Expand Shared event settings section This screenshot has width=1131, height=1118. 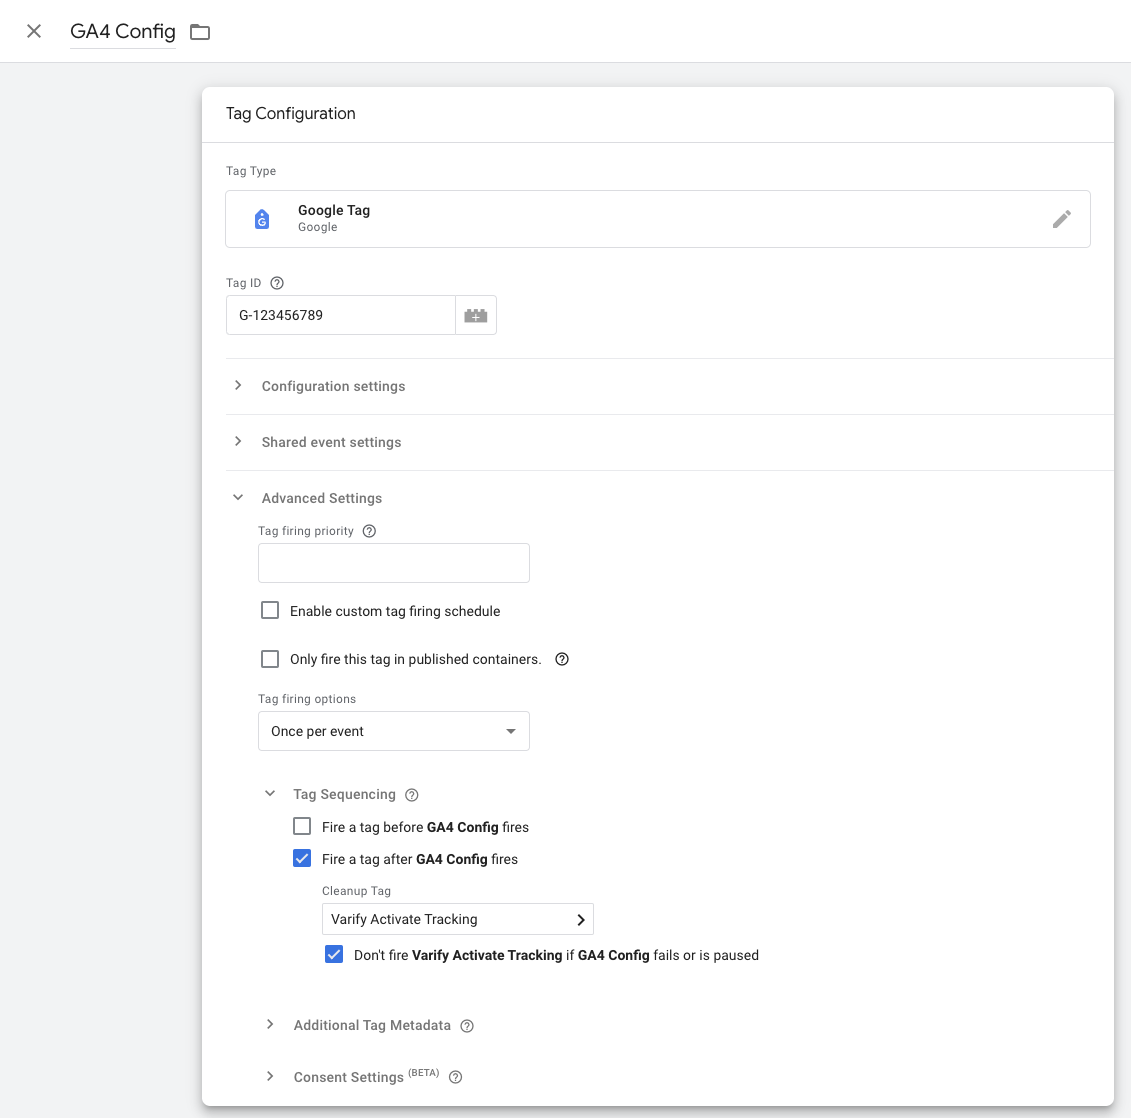(x=238, y=441)
